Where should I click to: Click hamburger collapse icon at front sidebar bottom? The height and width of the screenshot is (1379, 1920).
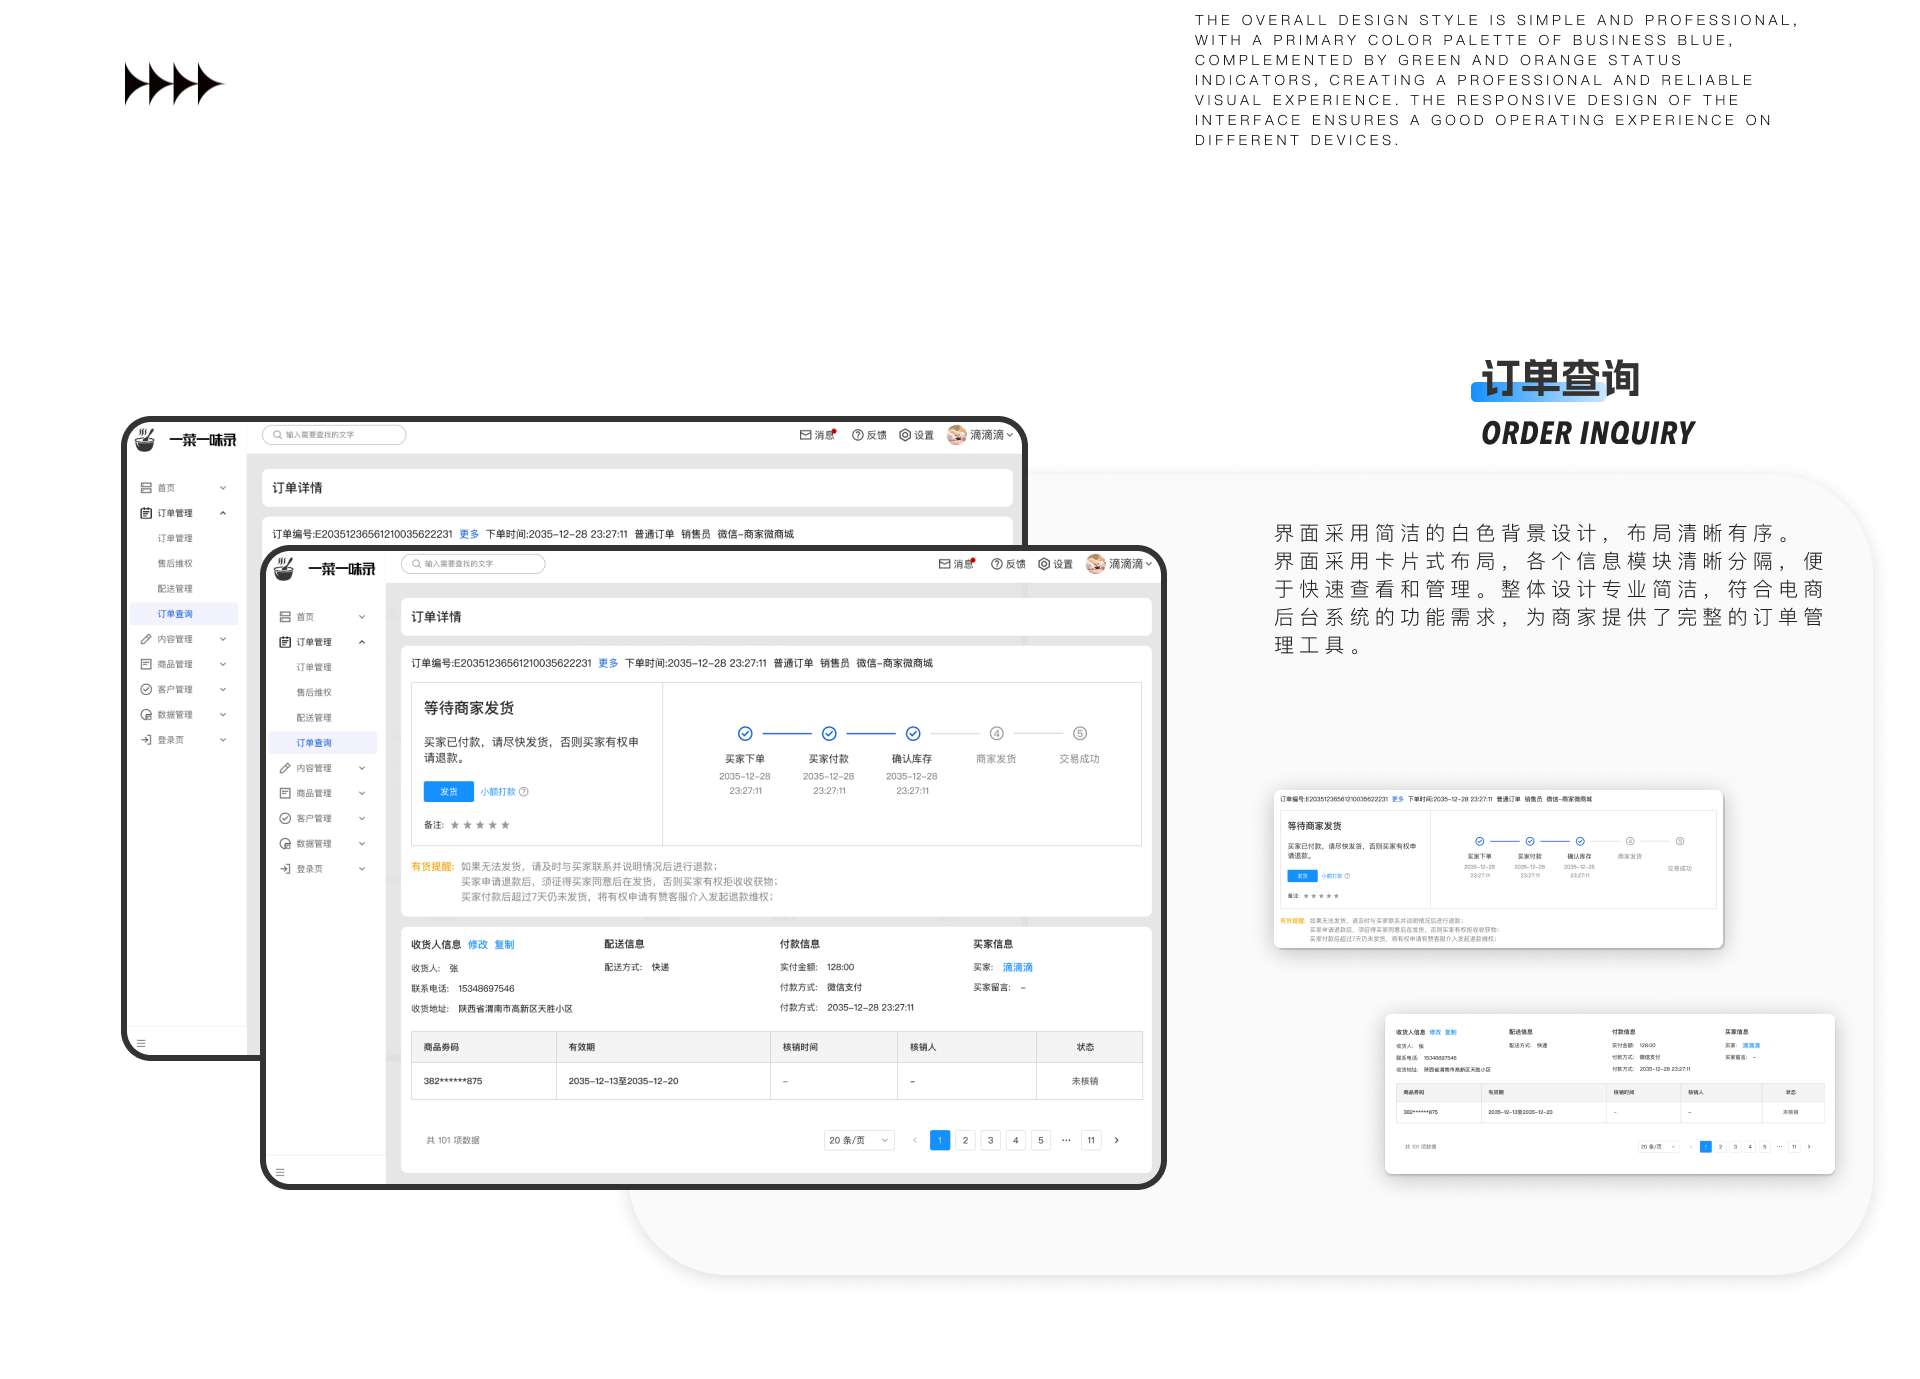click(280, 1172)
